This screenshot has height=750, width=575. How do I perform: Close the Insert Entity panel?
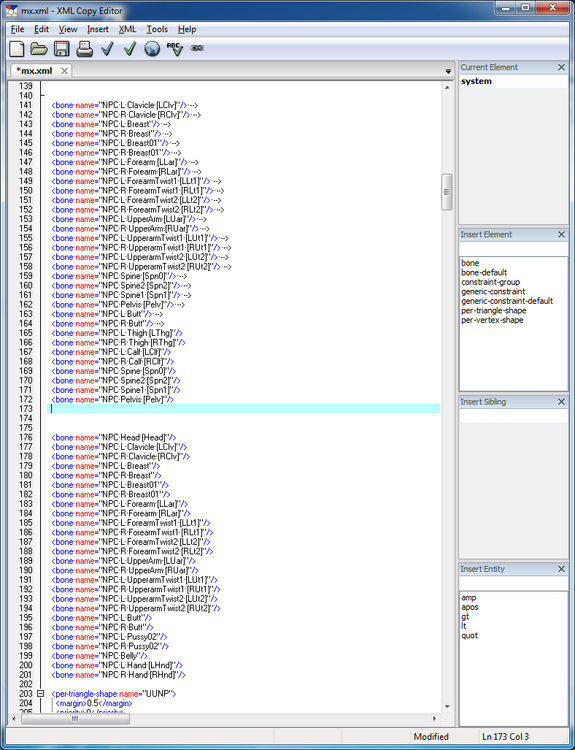point(562,569)
